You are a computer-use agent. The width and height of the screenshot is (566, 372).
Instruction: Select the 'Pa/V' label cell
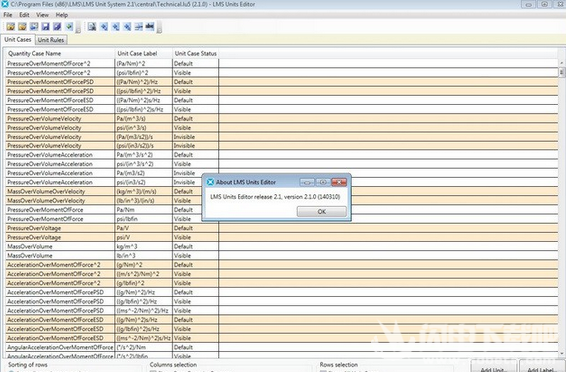point(144,228)
